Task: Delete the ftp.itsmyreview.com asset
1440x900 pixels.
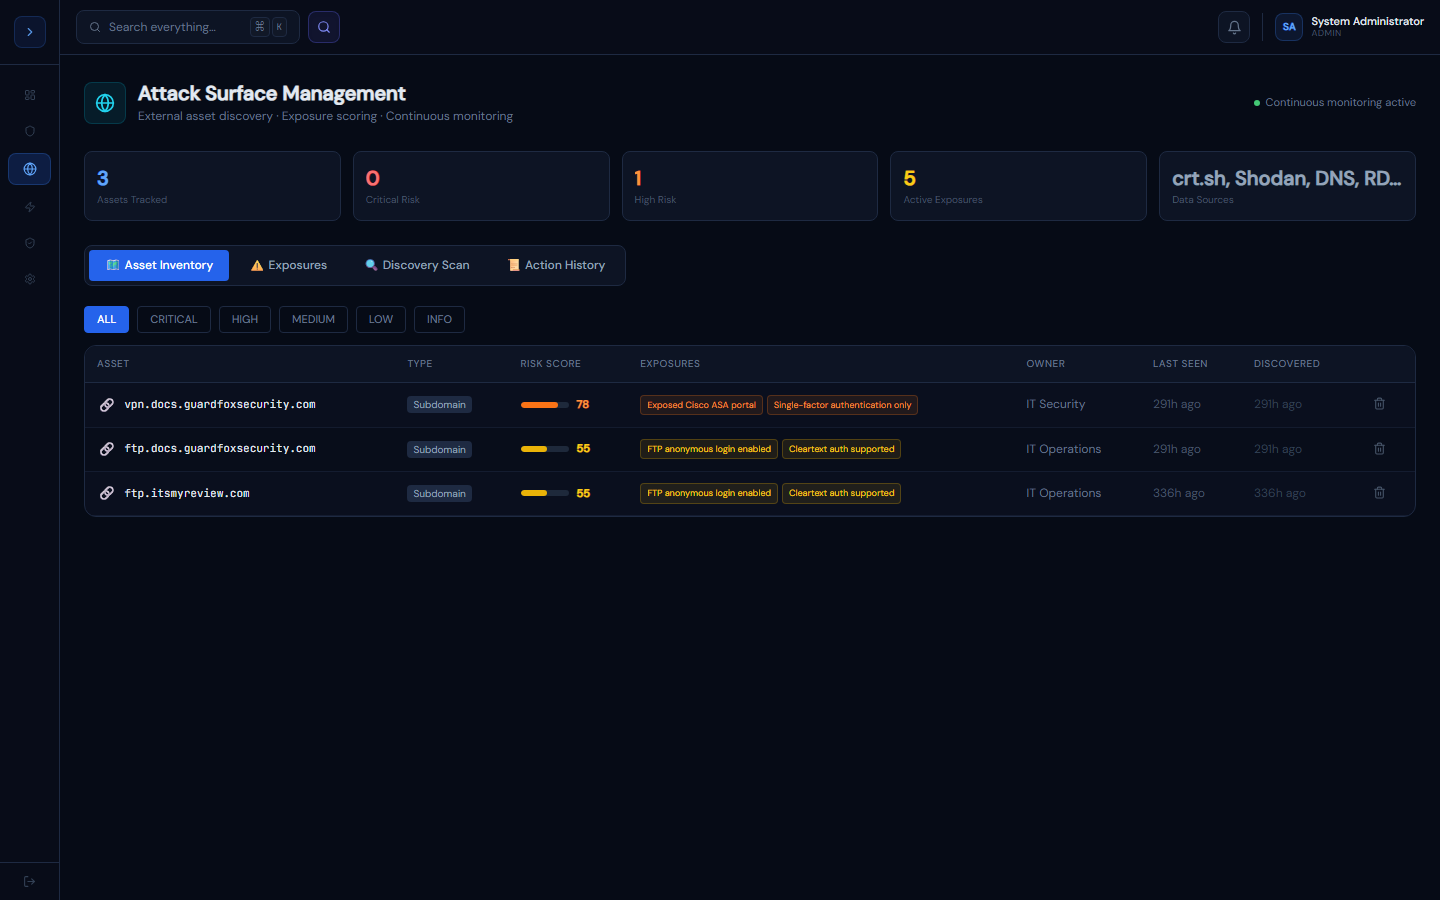Action: 1379,493
